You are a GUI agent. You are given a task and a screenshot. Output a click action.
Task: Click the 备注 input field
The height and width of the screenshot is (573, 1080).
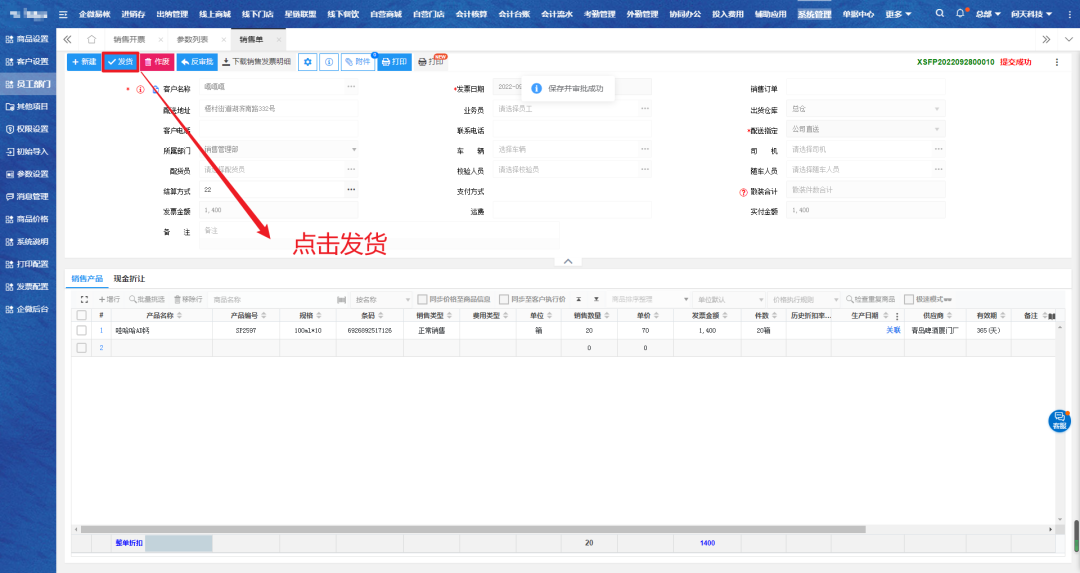pyautogui.click(x=380, y=231)
